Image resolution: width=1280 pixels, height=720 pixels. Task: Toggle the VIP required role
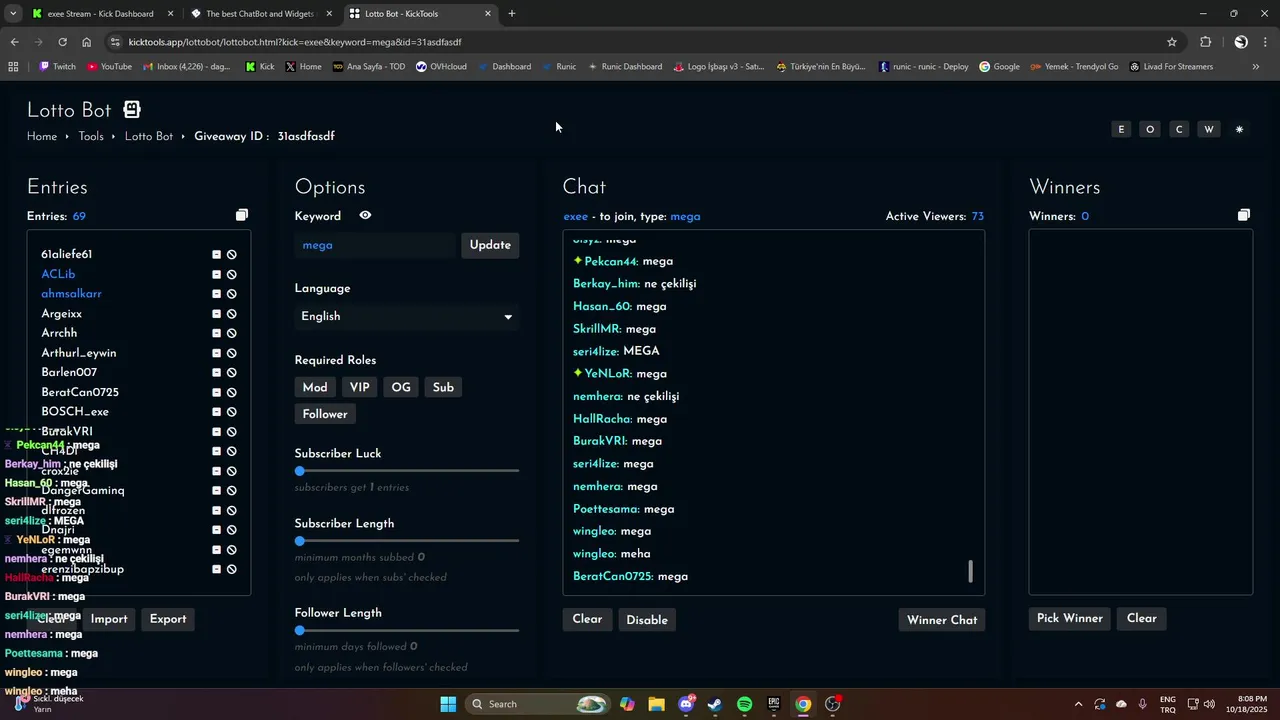point(360,387)
